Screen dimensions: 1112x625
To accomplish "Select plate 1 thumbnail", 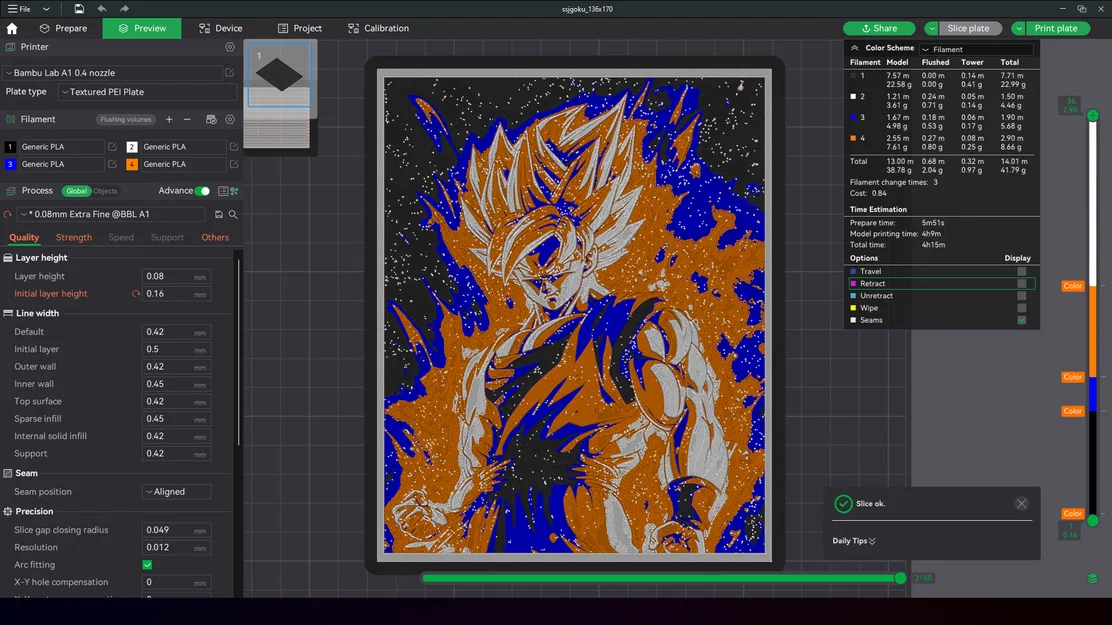I will pos(279,76).
